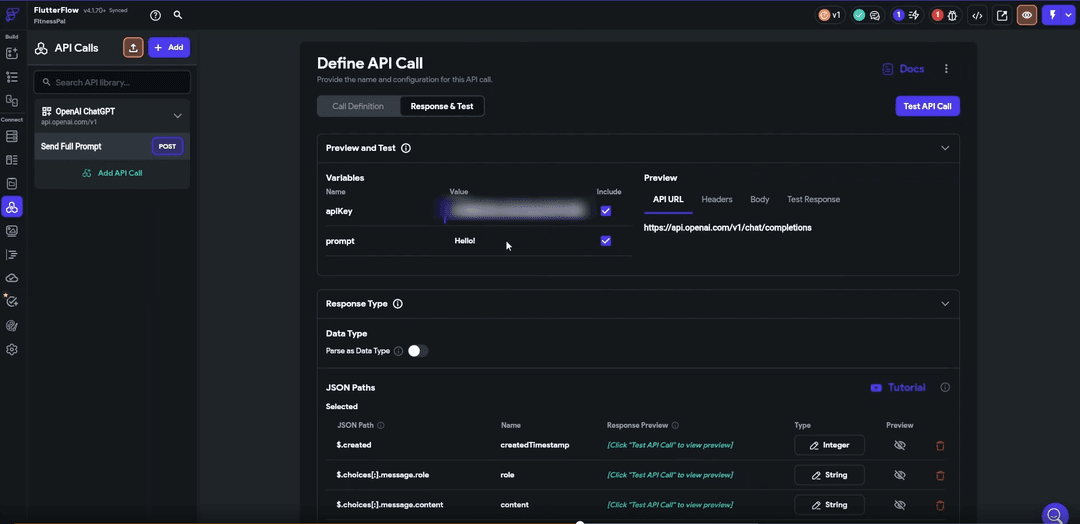Switch to the Body preview tab
Viewport: 1080px width, 524px height.
[760, 199]
